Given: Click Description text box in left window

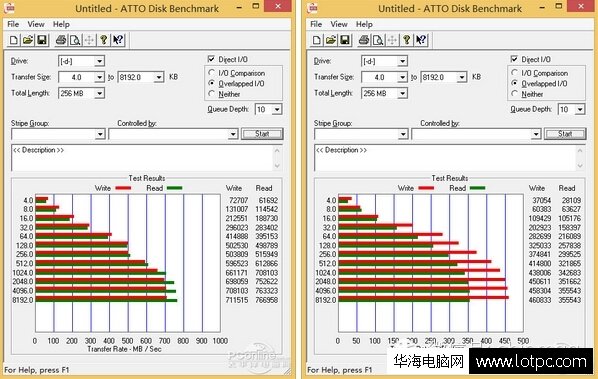Looking at the screenshot, I should click(143, 157).
